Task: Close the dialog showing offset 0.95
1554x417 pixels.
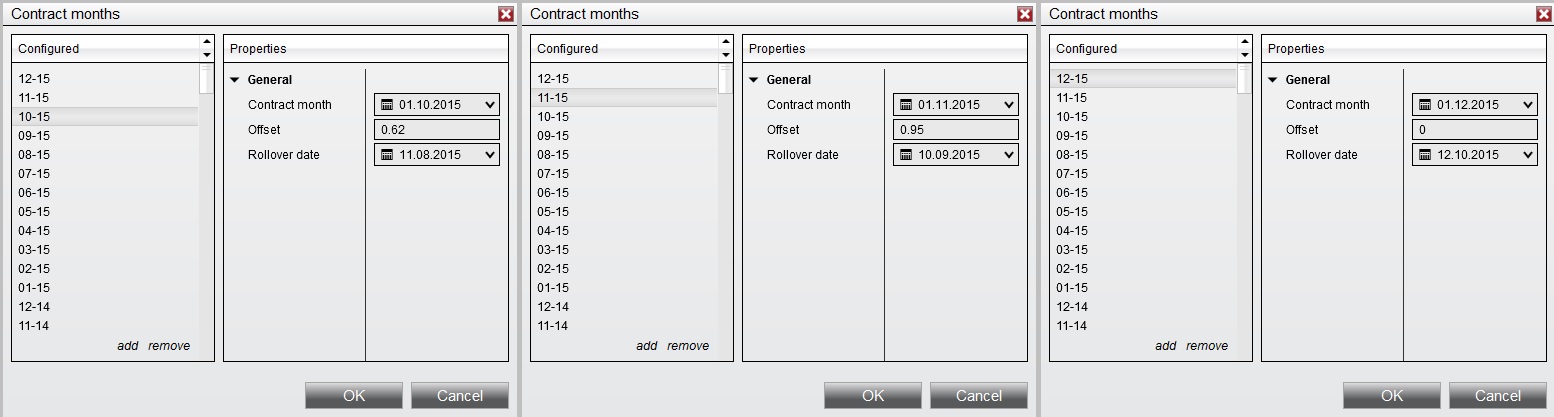Action: click(1025, 14)
